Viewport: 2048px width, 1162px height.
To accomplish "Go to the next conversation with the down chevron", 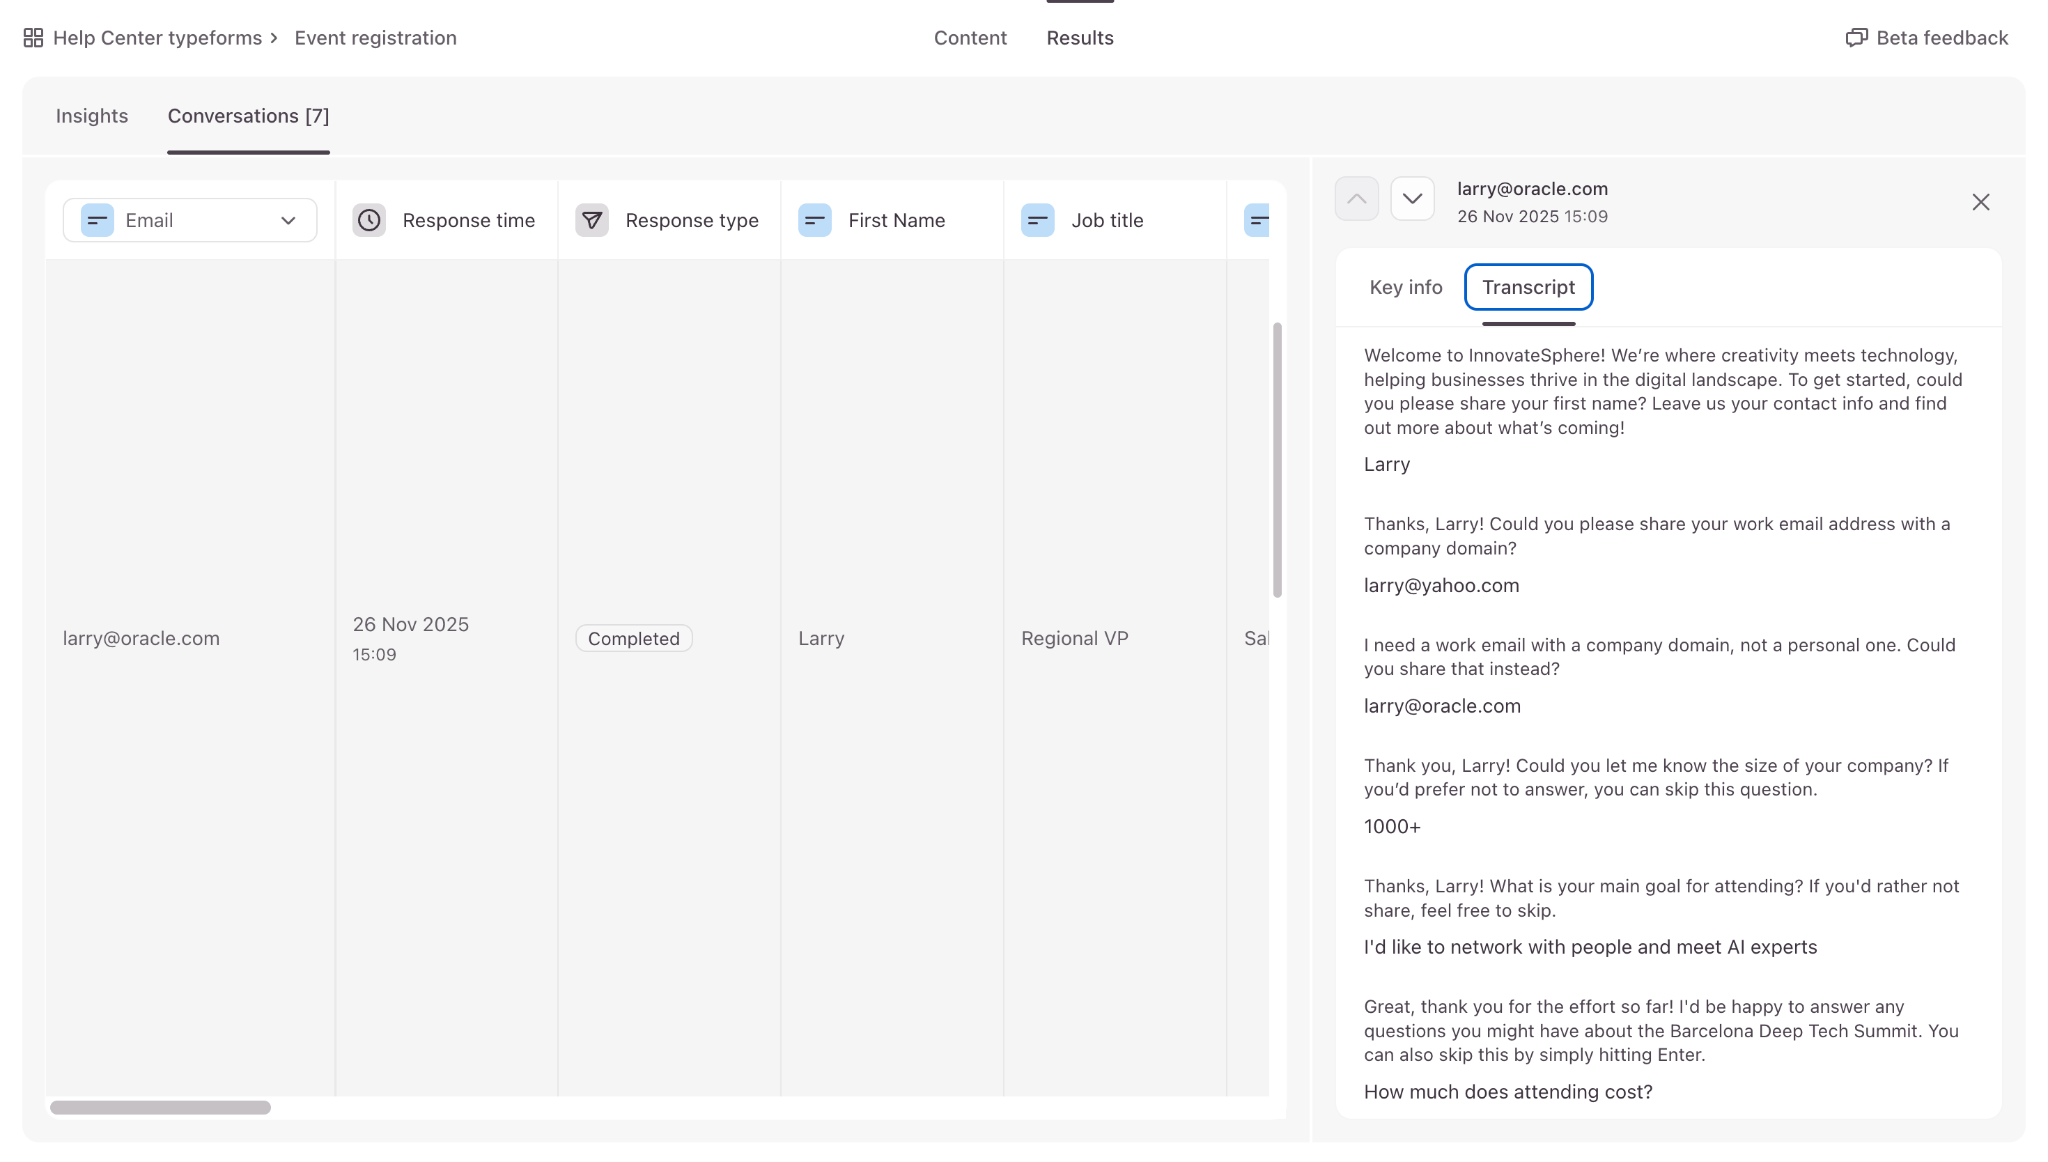I will click(x=1412, y=199).
